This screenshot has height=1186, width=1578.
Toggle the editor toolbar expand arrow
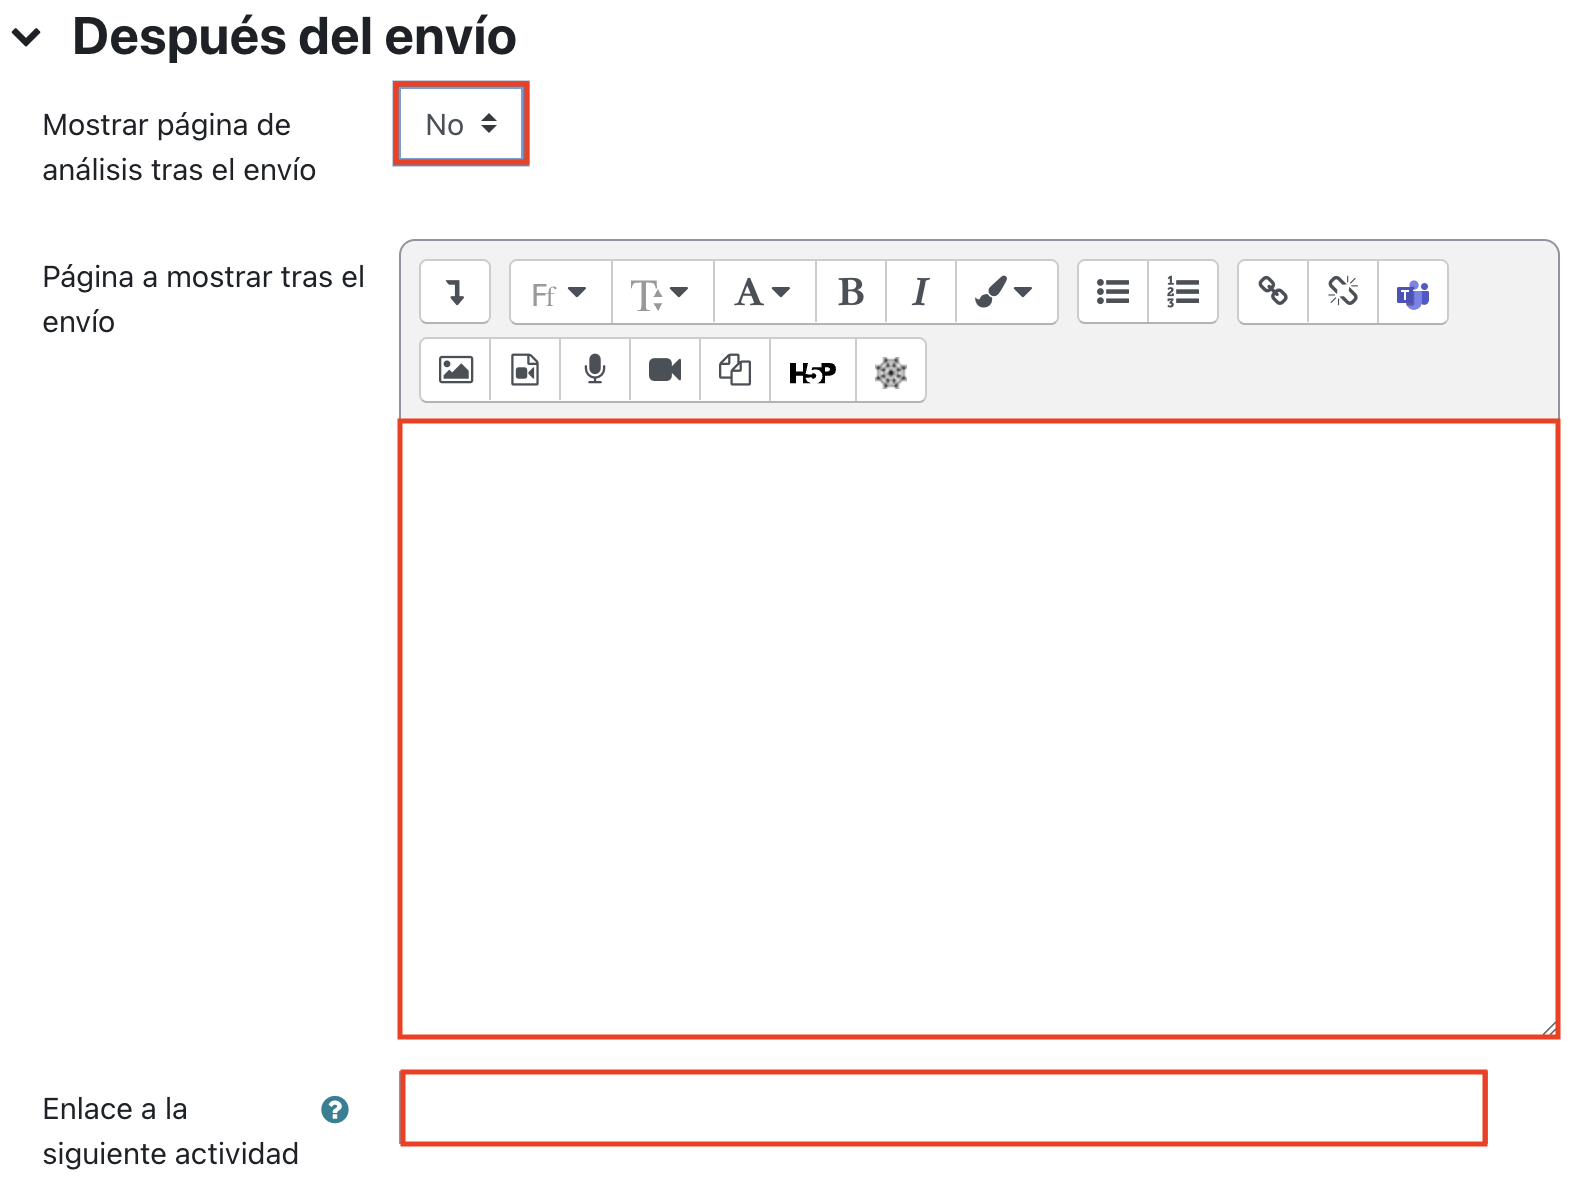pos(455,292)
